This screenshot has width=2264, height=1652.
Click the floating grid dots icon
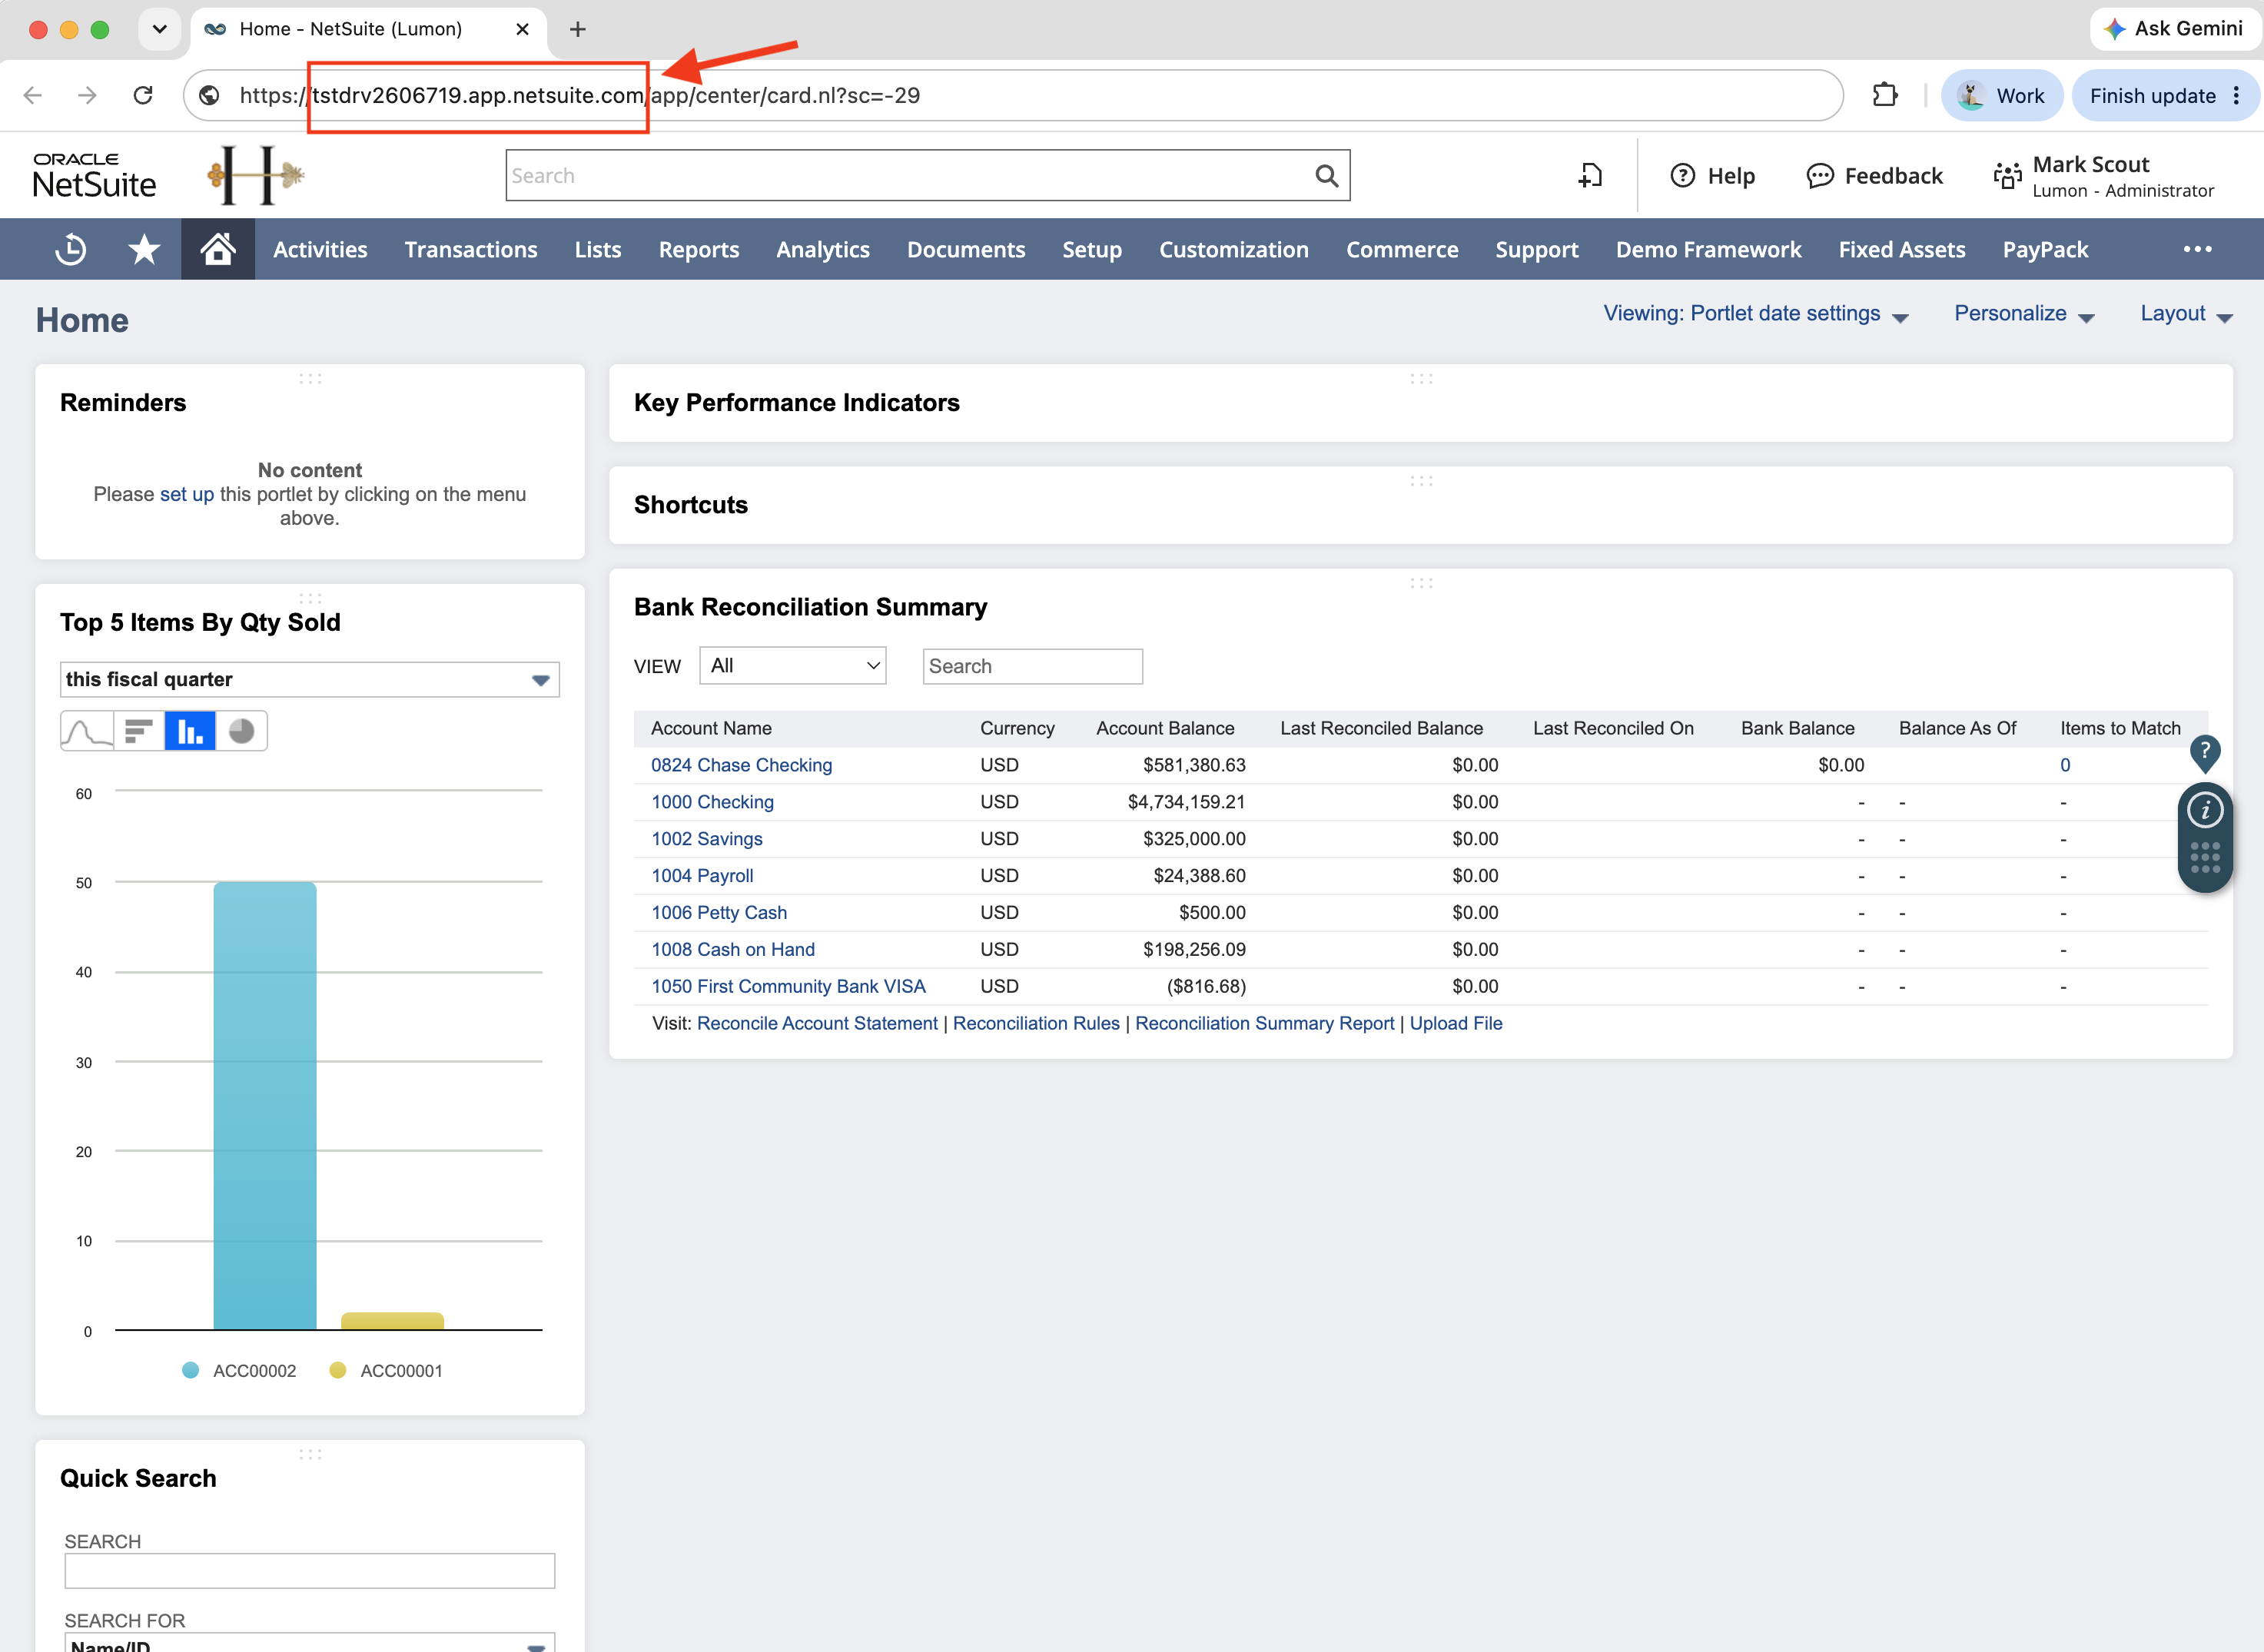click(x=2205, y=858)
